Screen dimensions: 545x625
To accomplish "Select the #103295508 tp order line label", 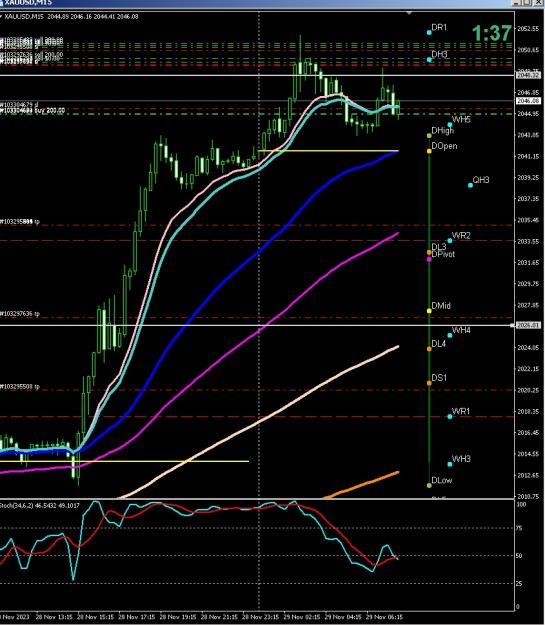I will (20, 386).
